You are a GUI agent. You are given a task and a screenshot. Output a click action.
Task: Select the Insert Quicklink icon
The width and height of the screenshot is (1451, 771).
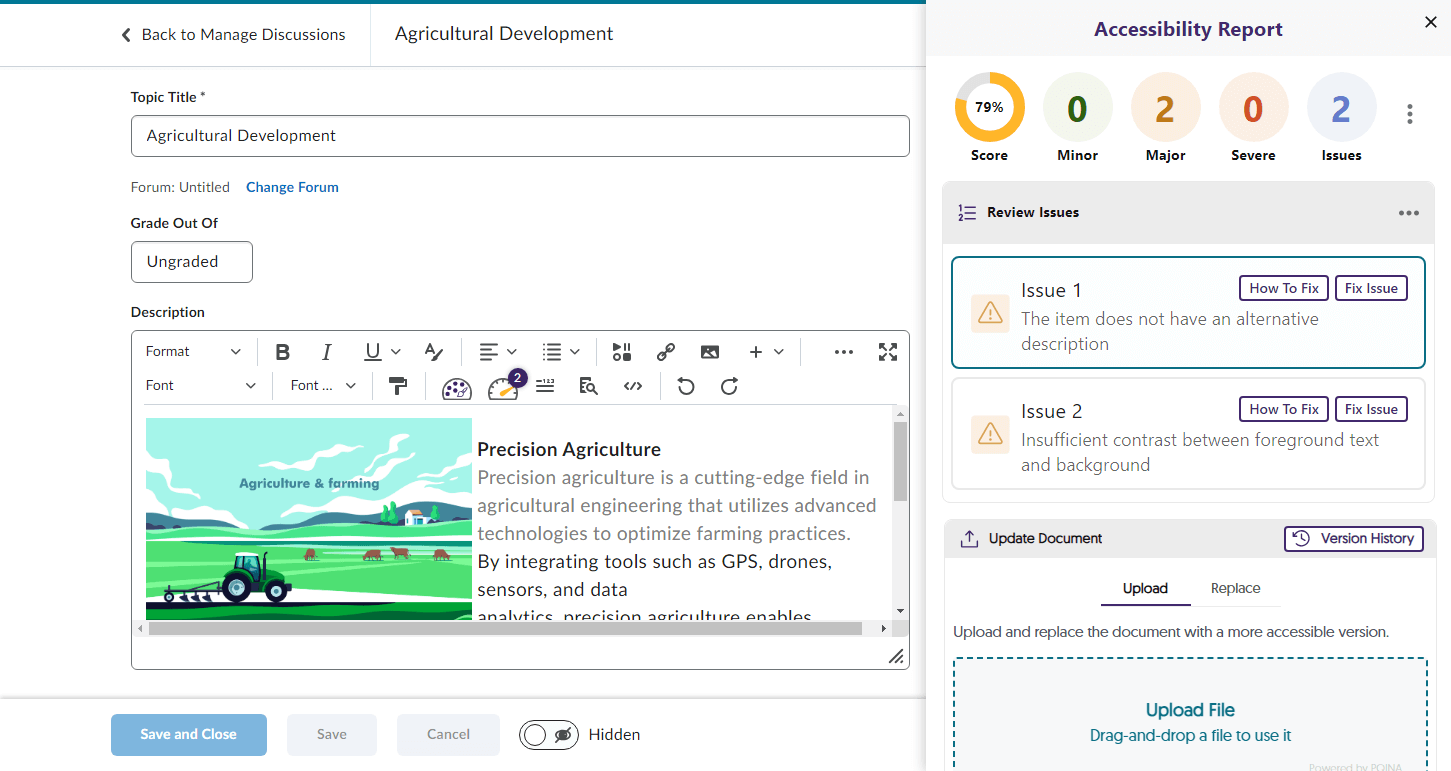[665, 351]
